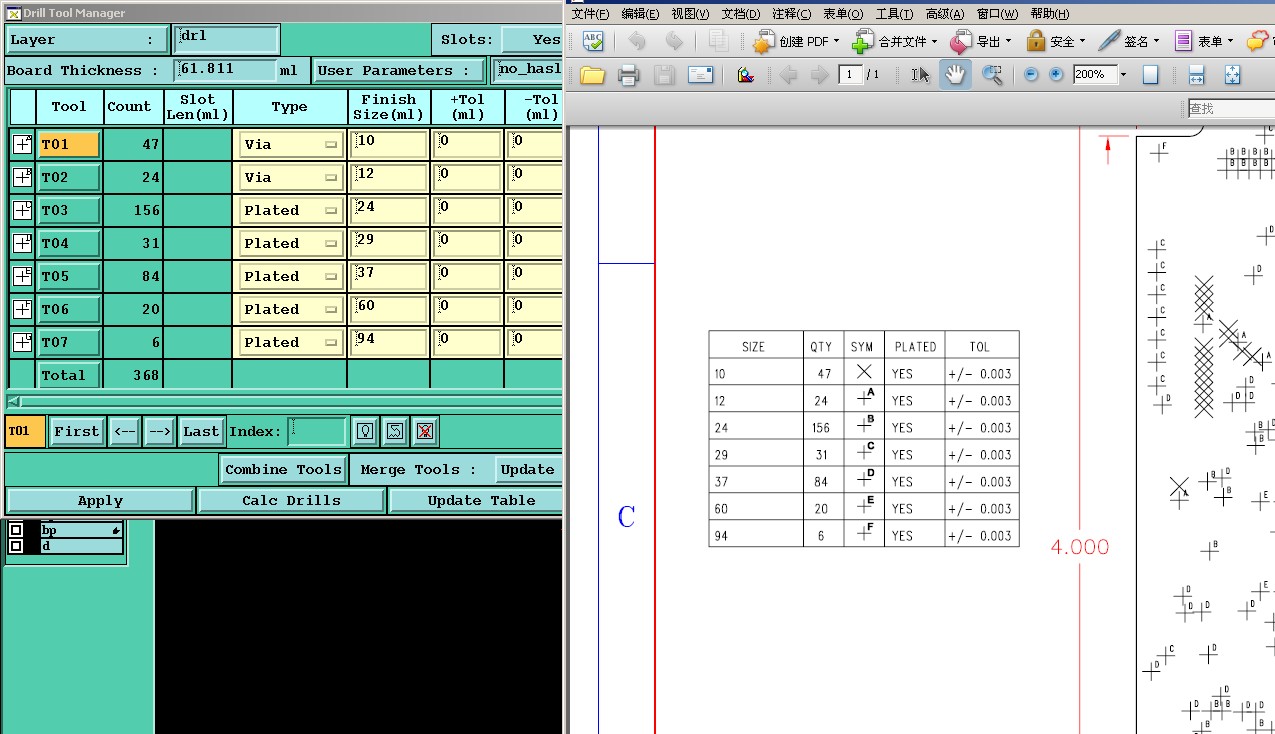1275x734 pixels.
Task: Click the zoom out minus icon
Action: [x=1032, y=75]
